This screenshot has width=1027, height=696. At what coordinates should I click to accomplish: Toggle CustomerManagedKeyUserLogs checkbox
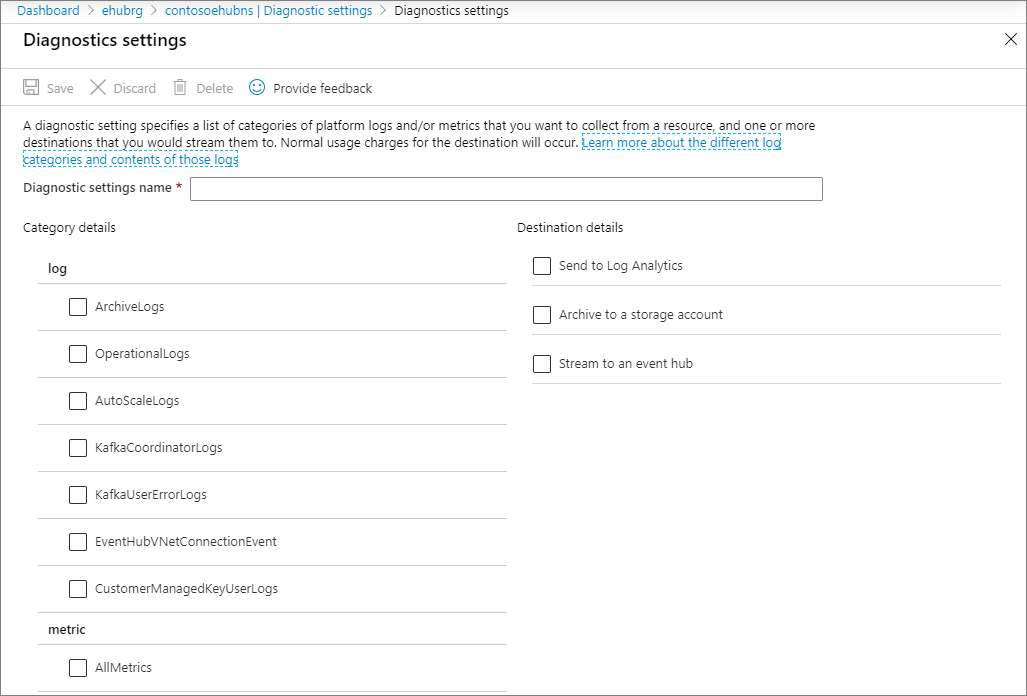pos(78,589)
